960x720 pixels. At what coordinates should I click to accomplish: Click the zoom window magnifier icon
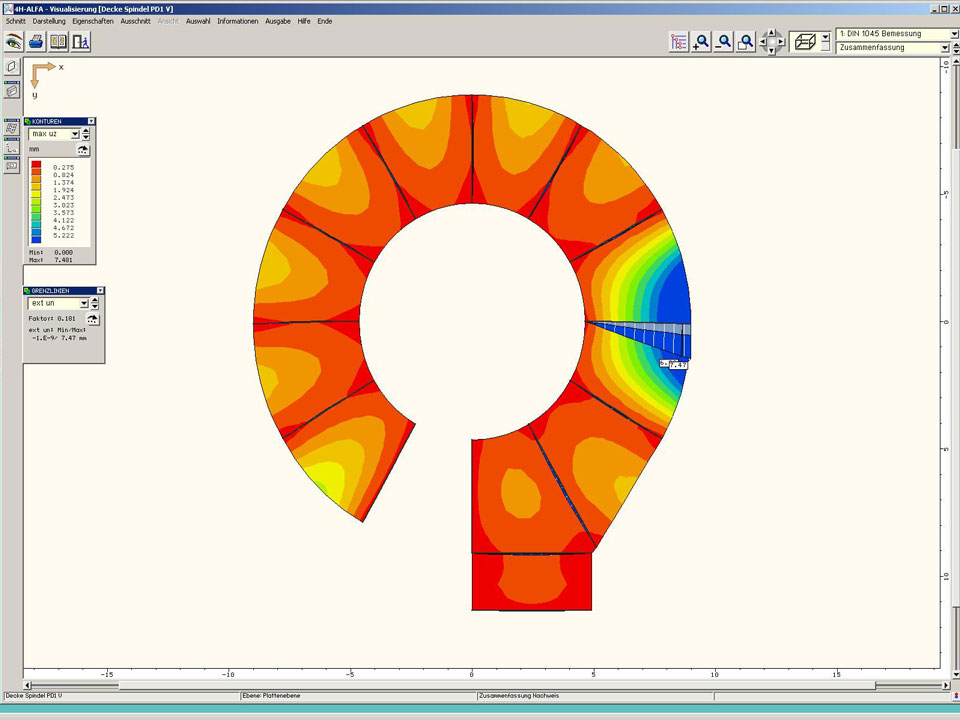pos(745,42)
